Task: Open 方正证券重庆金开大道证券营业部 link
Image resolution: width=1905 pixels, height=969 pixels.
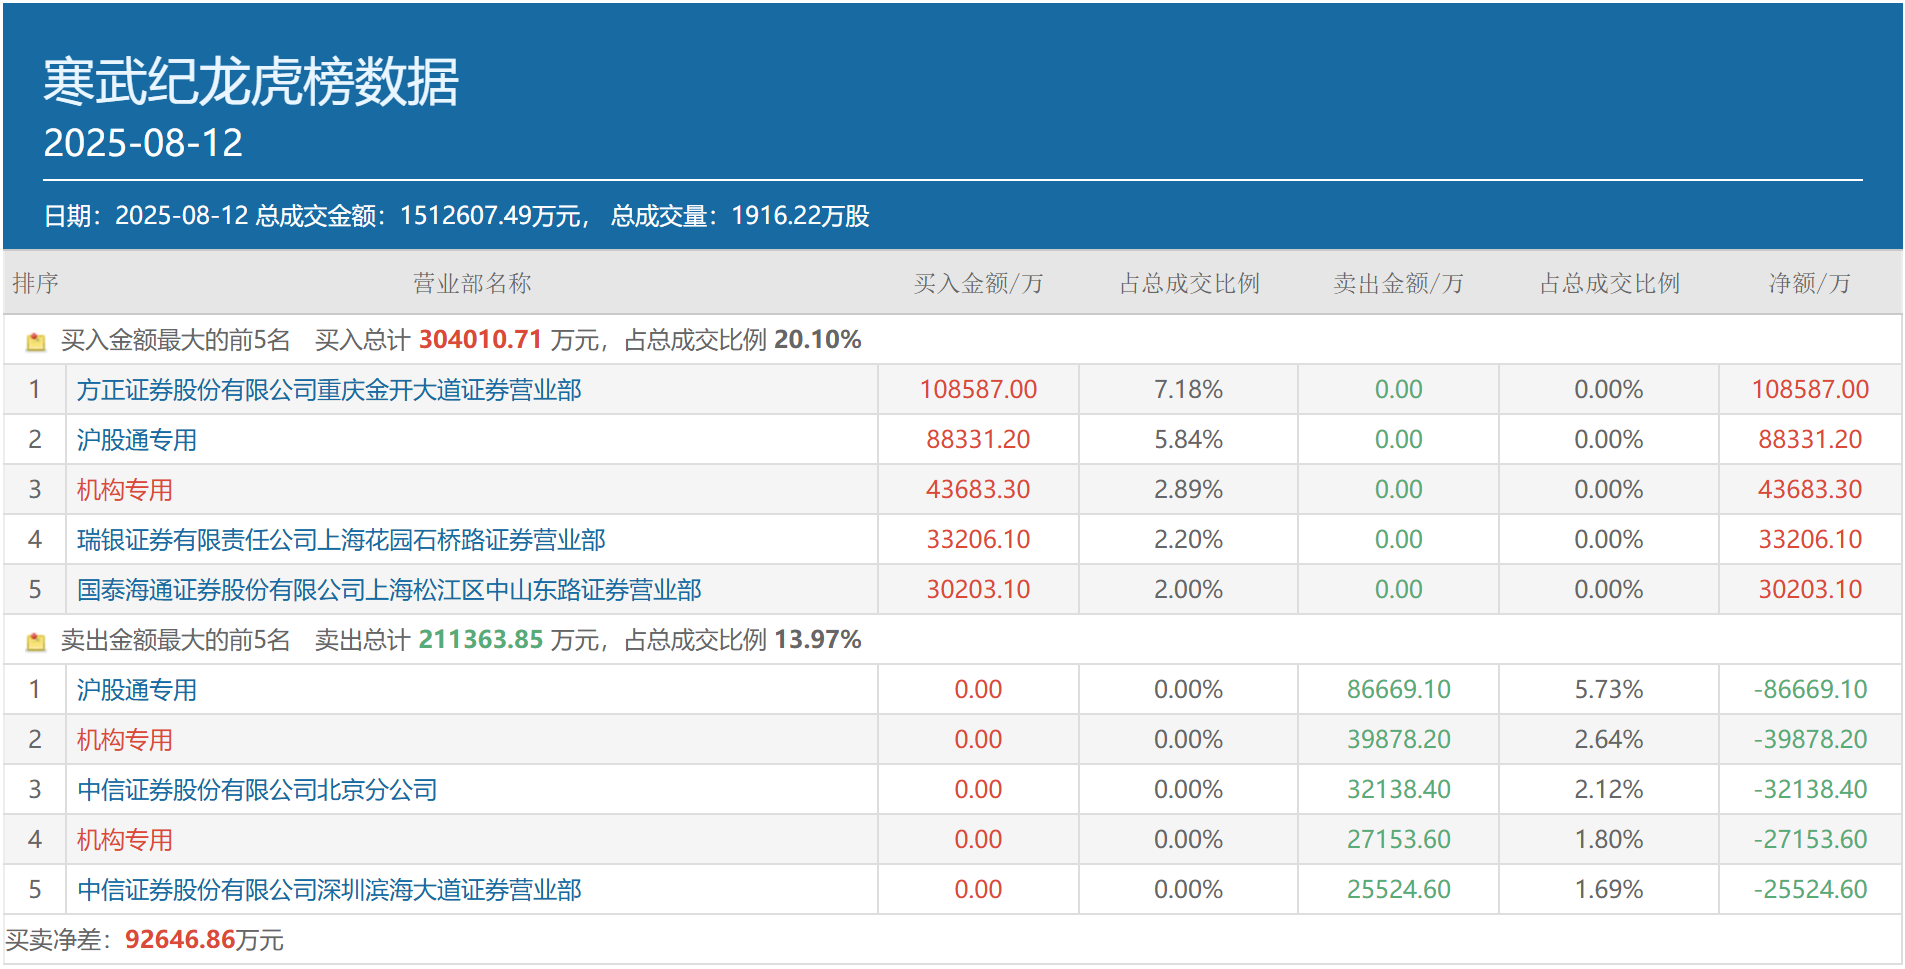Action: coord(329,390)
